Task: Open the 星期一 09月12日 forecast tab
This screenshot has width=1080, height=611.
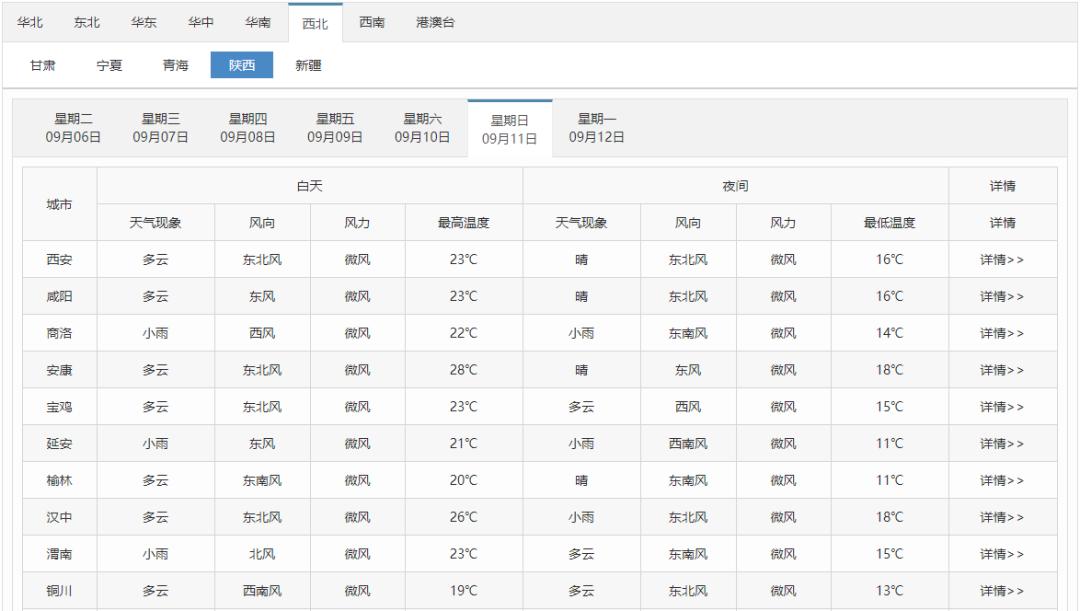Action: (x=597, y=129)
